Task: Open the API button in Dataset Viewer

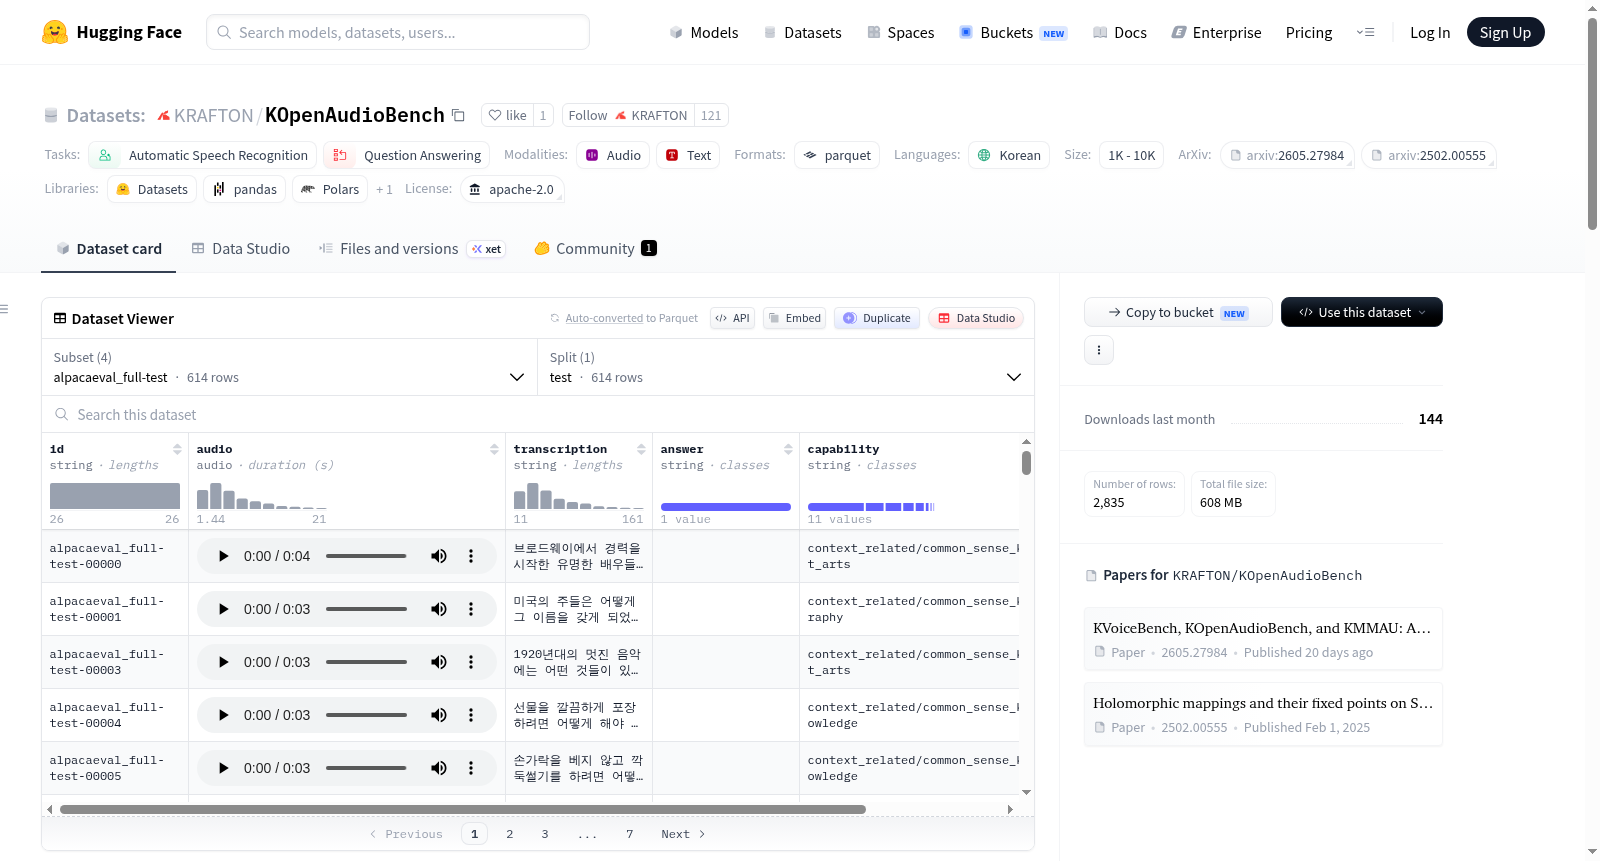Action: (x=732, y=318)
